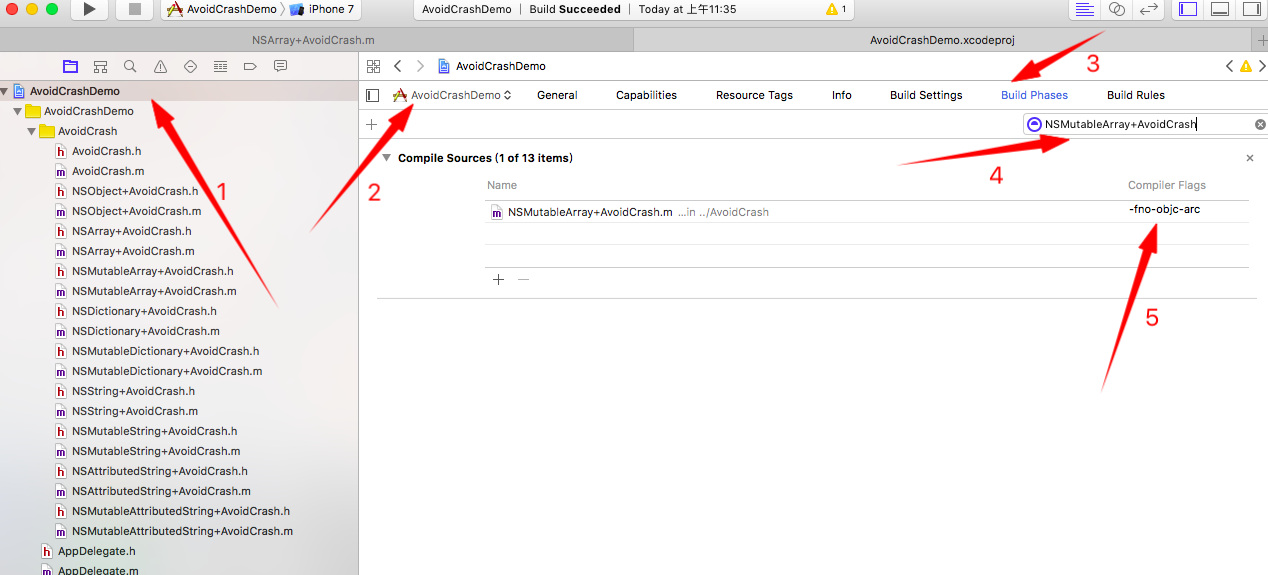The image size is (1268, 575).
Task: Switch to the Build Rules tab
Action: [x=1135, y=95]
